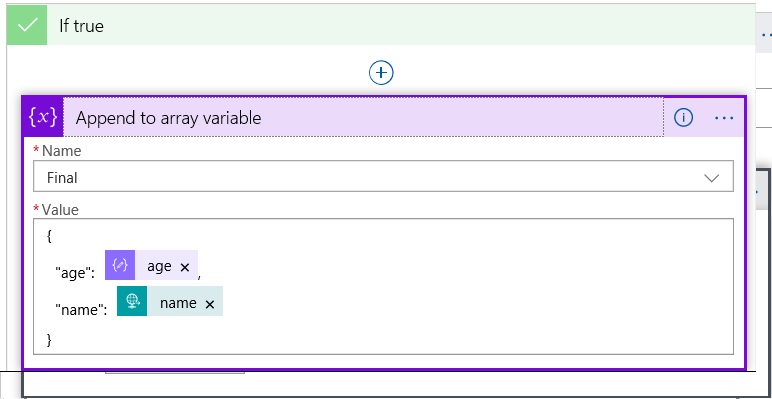Click the purple {x} variable action icon
772x399 pixels.
point(43,117)
